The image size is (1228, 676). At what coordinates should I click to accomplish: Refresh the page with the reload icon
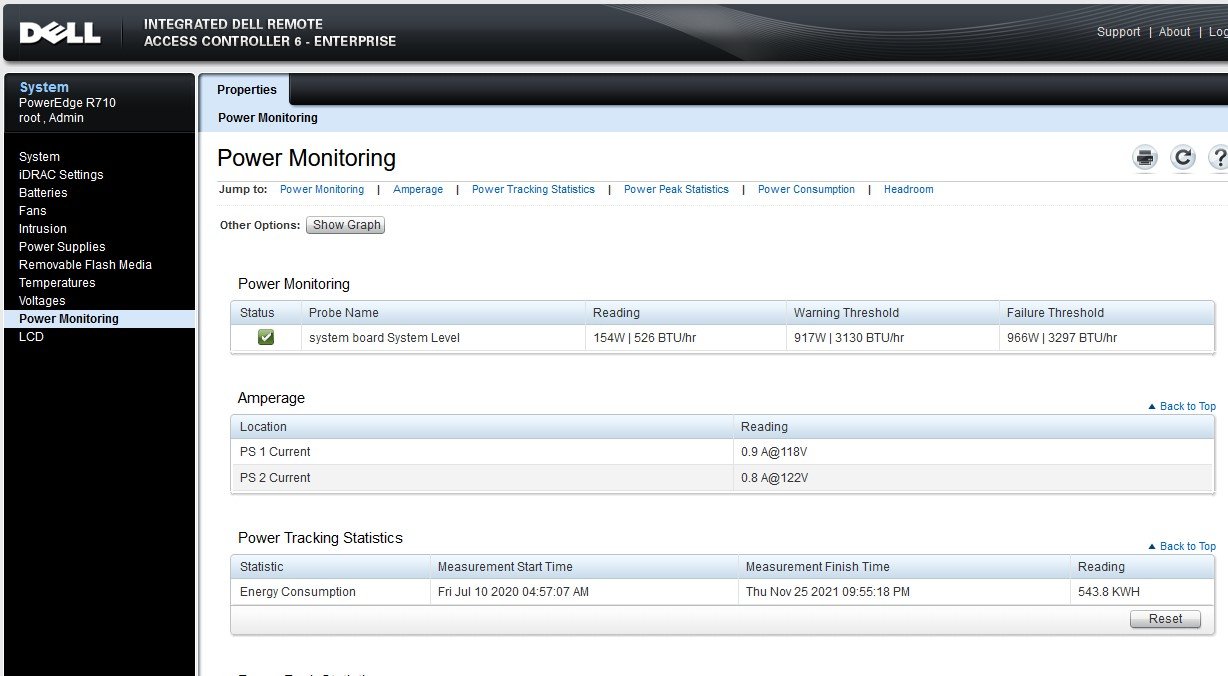click(x=1183, y=157)
